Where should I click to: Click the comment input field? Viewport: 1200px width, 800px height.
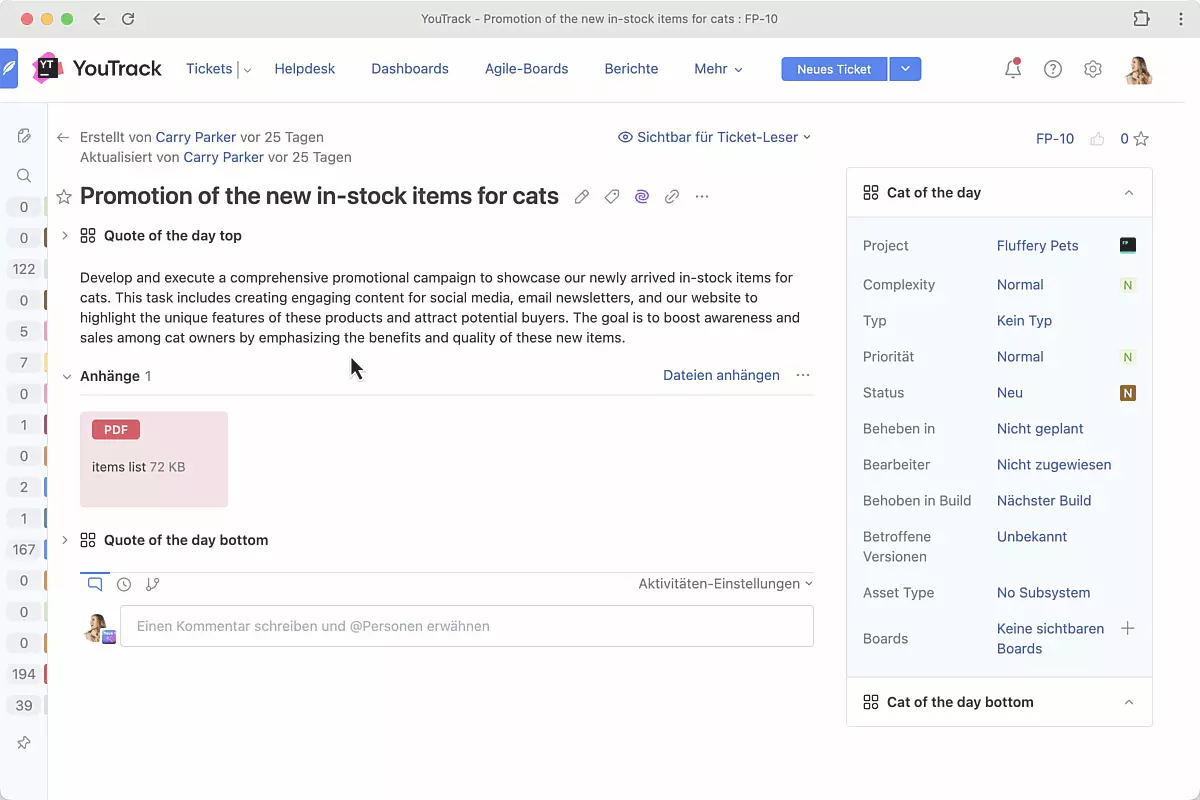pyautogui.click(x=467, y=626)
